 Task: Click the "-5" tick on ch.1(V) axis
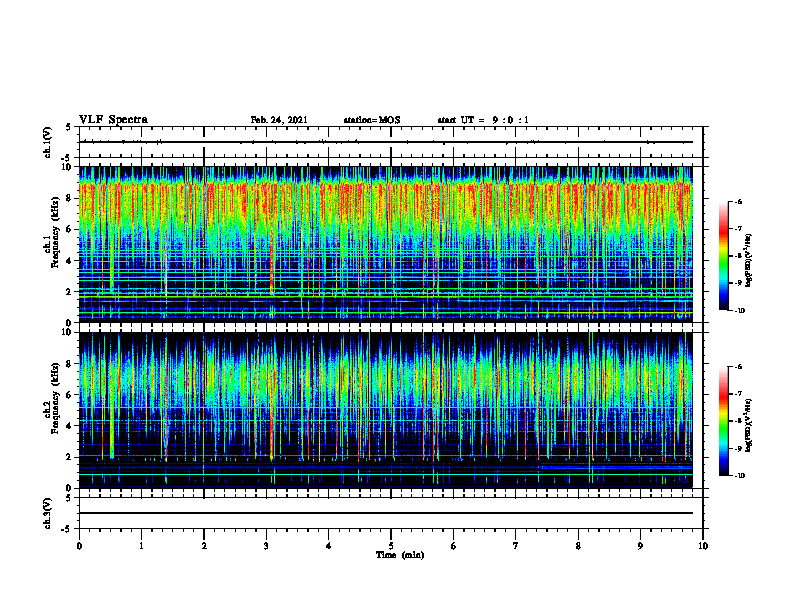(67, 158)
